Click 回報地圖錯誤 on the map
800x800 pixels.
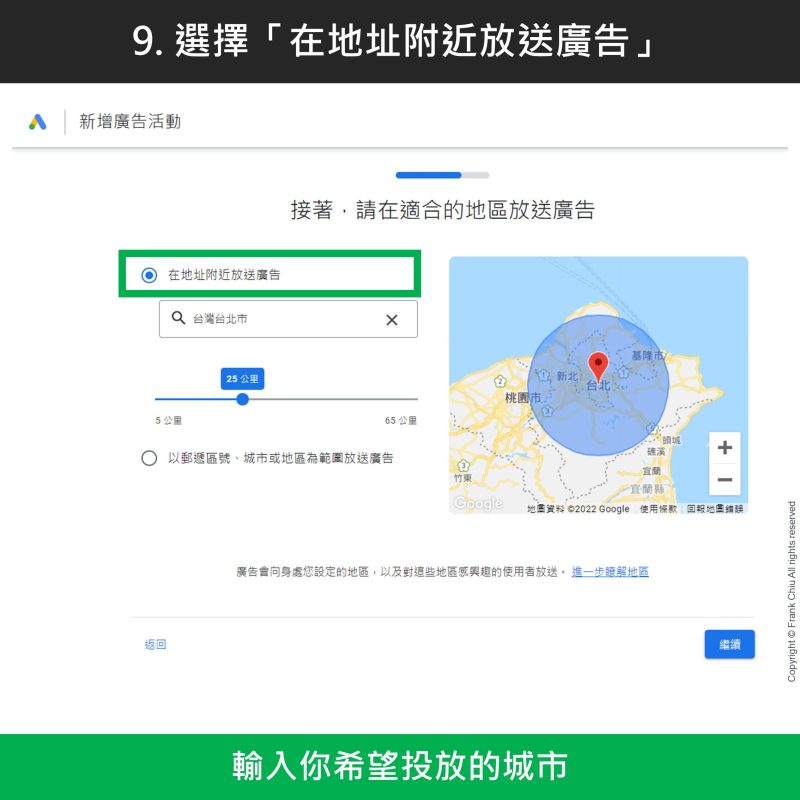tap(715, 509)
